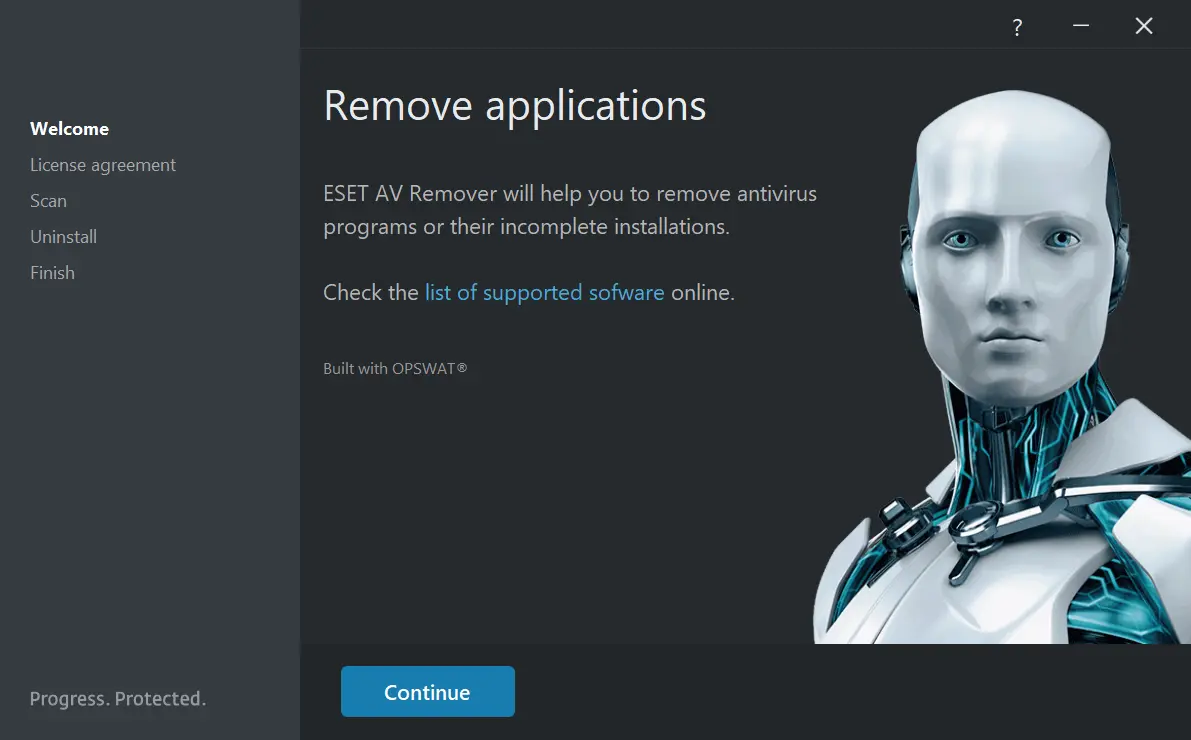1191x740 pixels.
Task: Select the Finish step in the sidebar
Action: pyautogui.click(x=52, y=273)
